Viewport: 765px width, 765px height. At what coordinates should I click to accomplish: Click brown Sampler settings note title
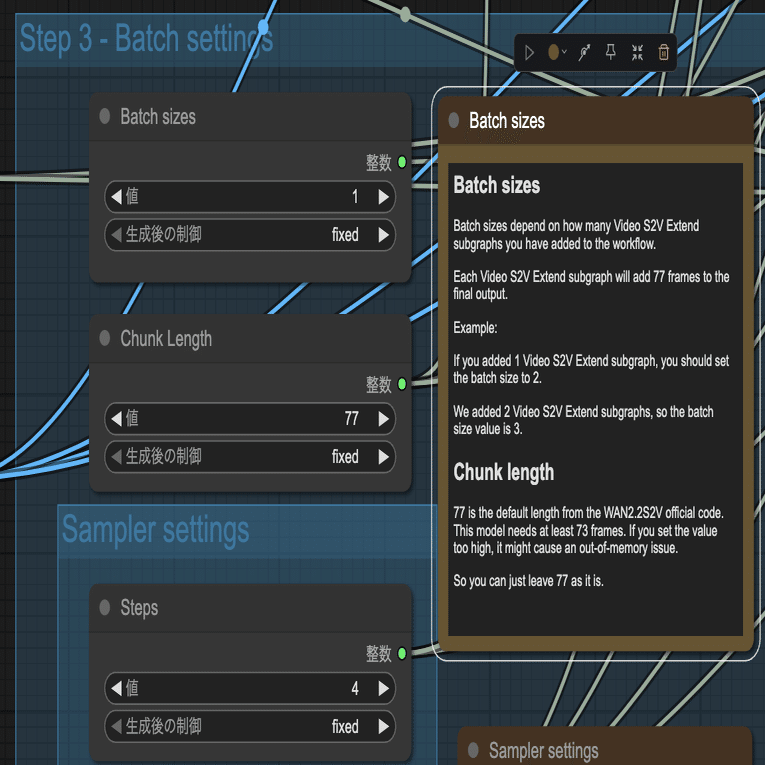544,751
